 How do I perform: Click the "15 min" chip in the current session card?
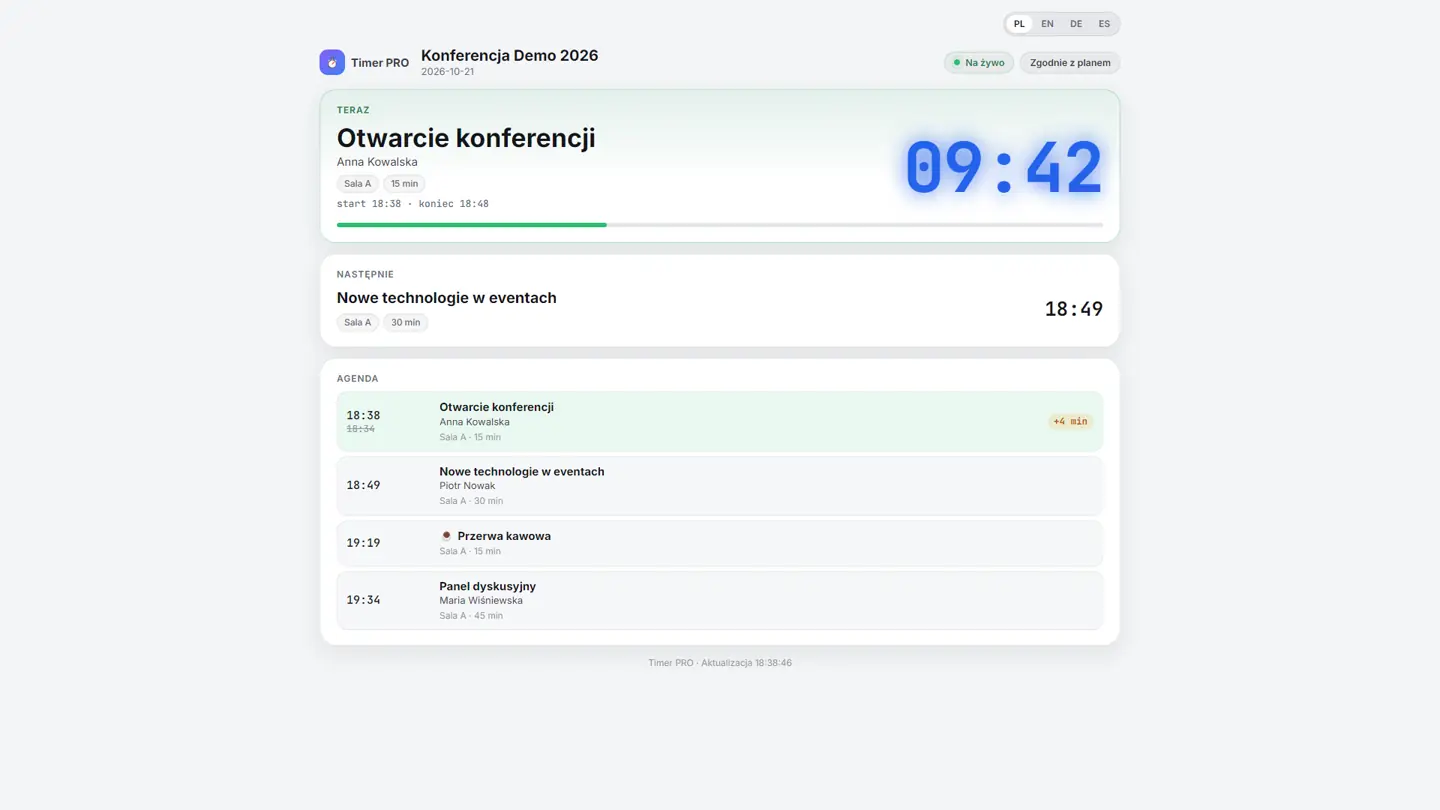point(404,184)
